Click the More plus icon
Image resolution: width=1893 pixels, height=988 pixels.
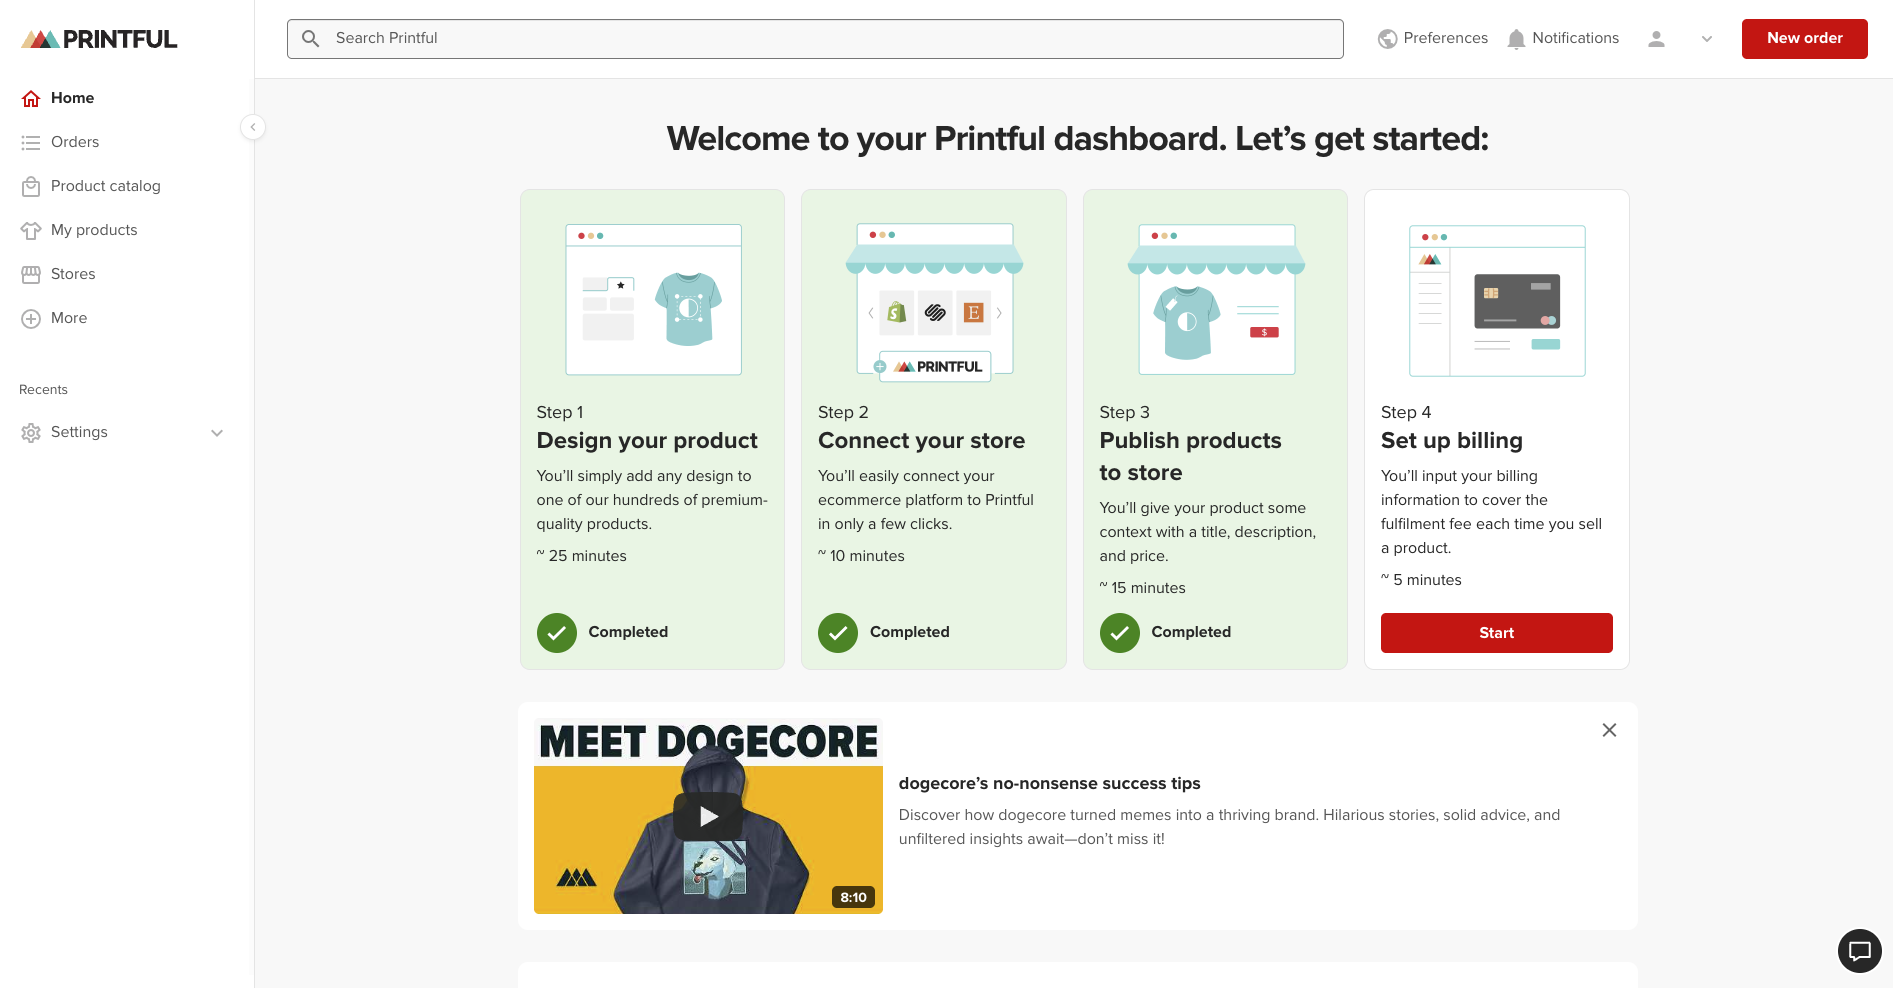30,318
